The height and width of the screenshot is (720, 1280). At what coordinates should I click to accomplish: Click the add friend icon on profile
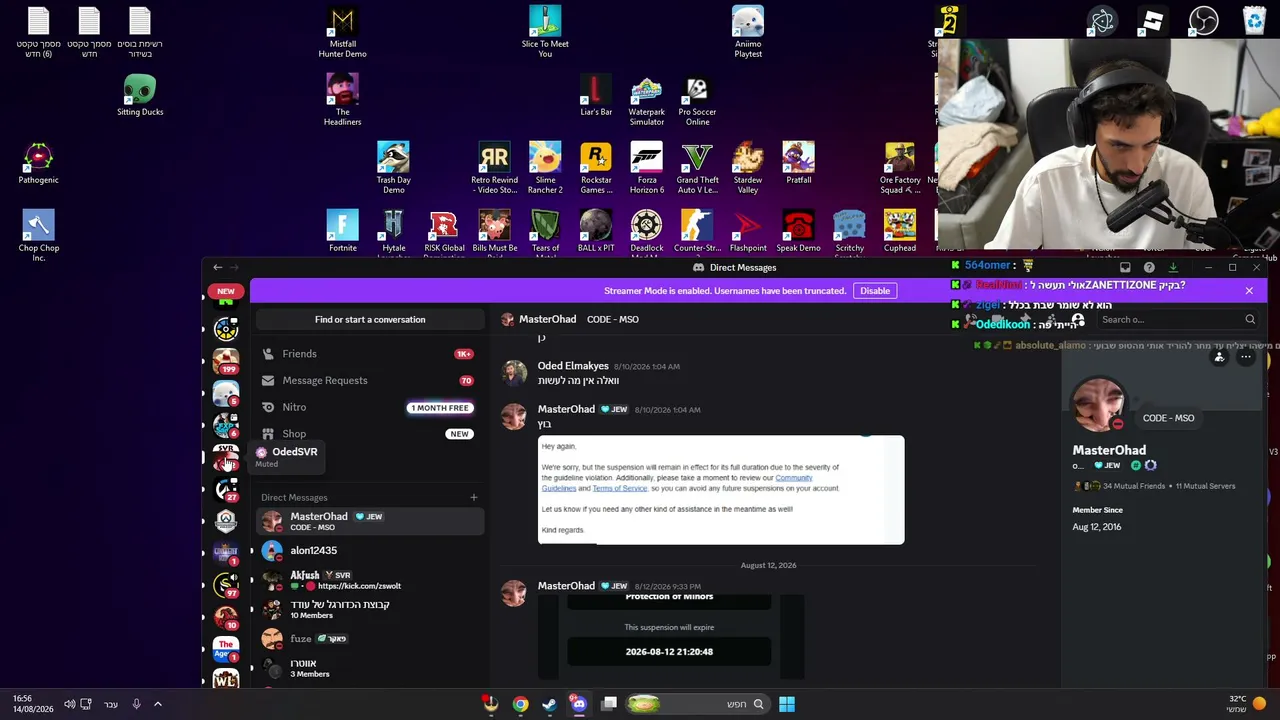point(1219,357)
